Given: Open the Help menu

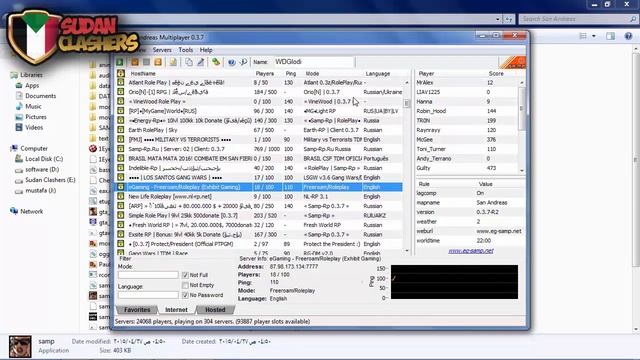Looking at the screenshot, I should tap(206, 50).
